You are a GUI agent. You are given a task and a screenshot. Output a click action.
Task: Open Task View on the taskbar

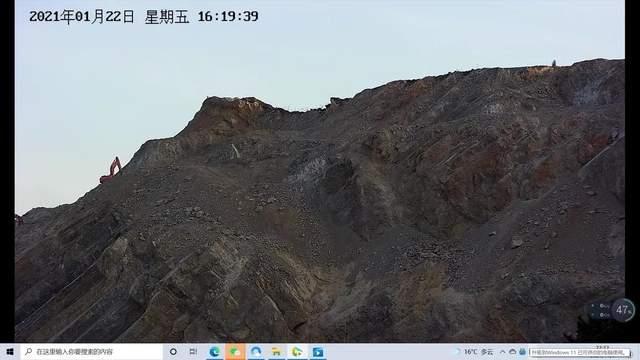[x=193, y=351]
